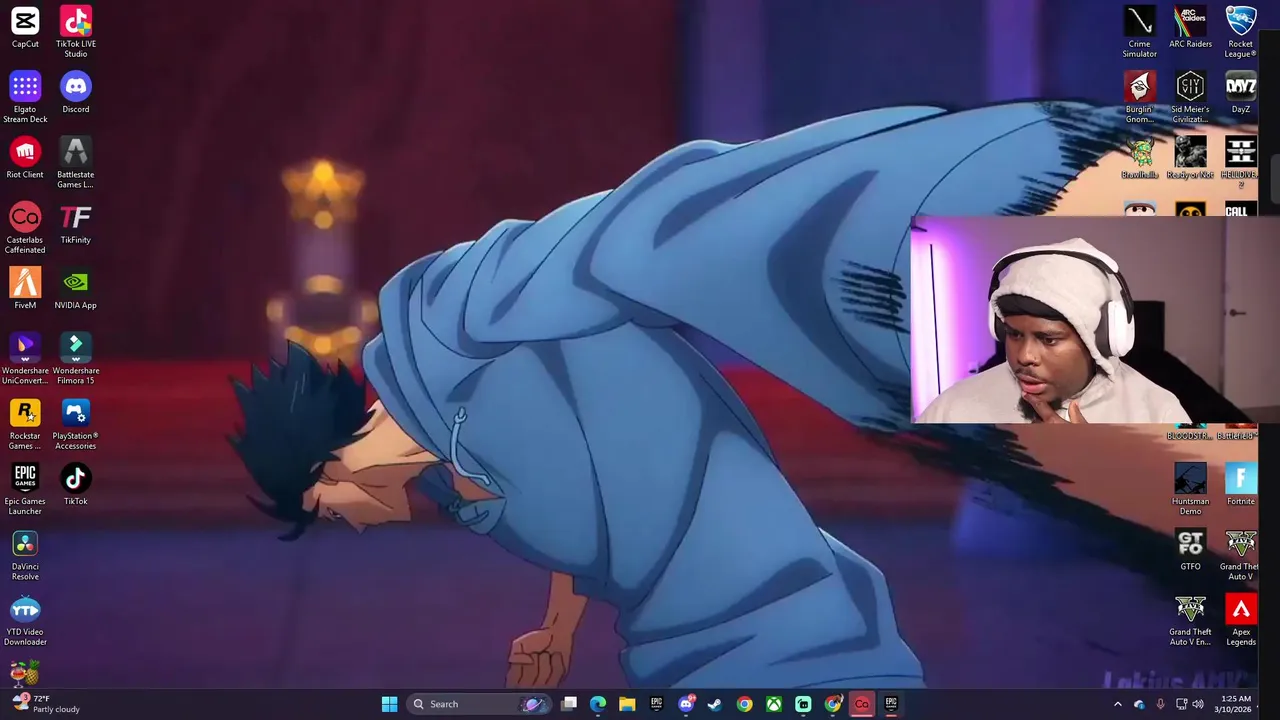Screen dimensions: 1280x720
Task: Select Burglin' Gnomes desktop icon
Action: point(1139,96)
